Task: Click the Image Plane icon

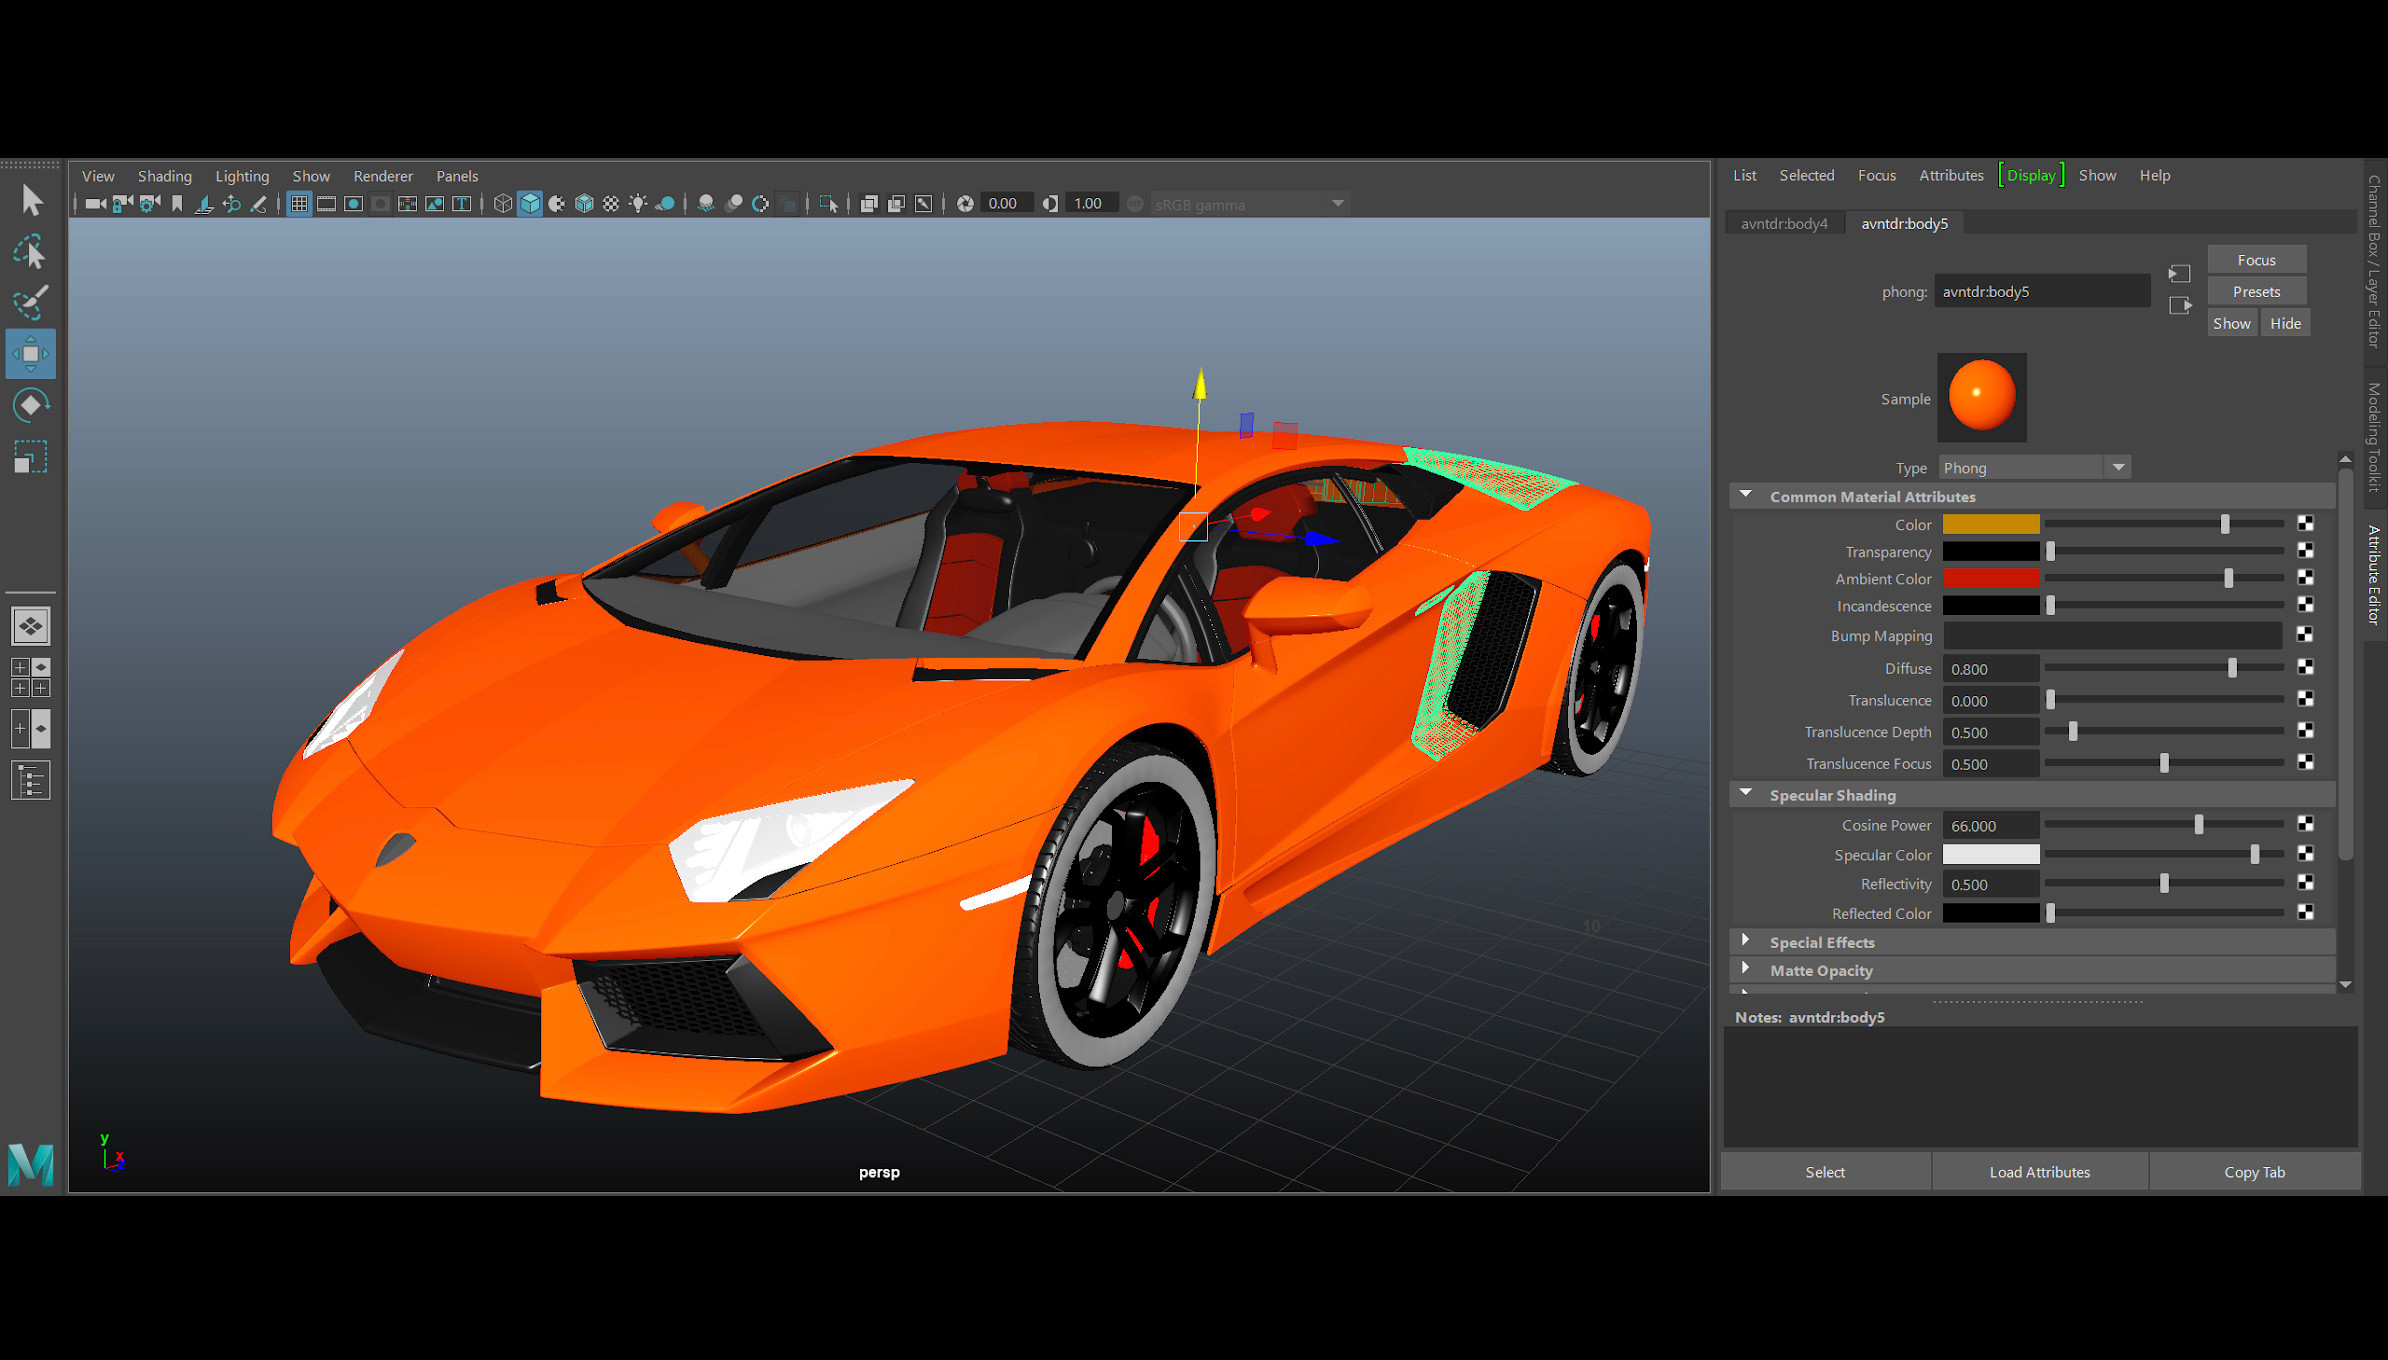Action: coord(204,204)
